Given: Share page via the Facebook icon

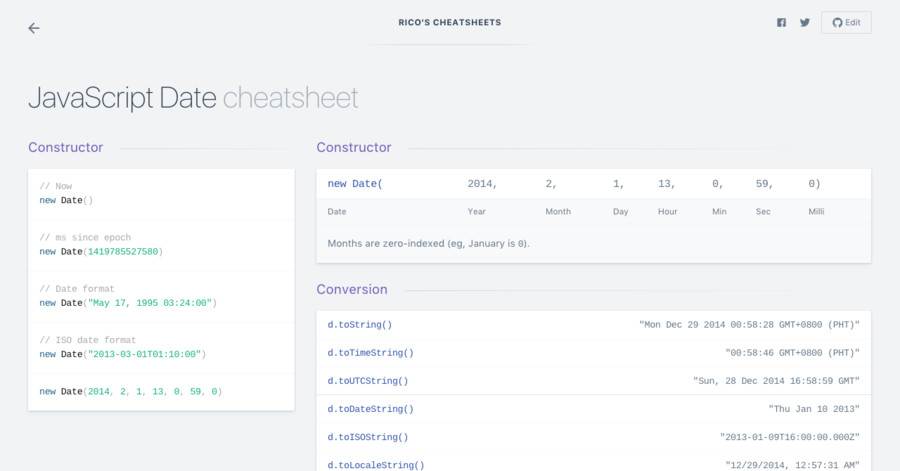Looking at the screenshot, I should click(x=781, y=22).
